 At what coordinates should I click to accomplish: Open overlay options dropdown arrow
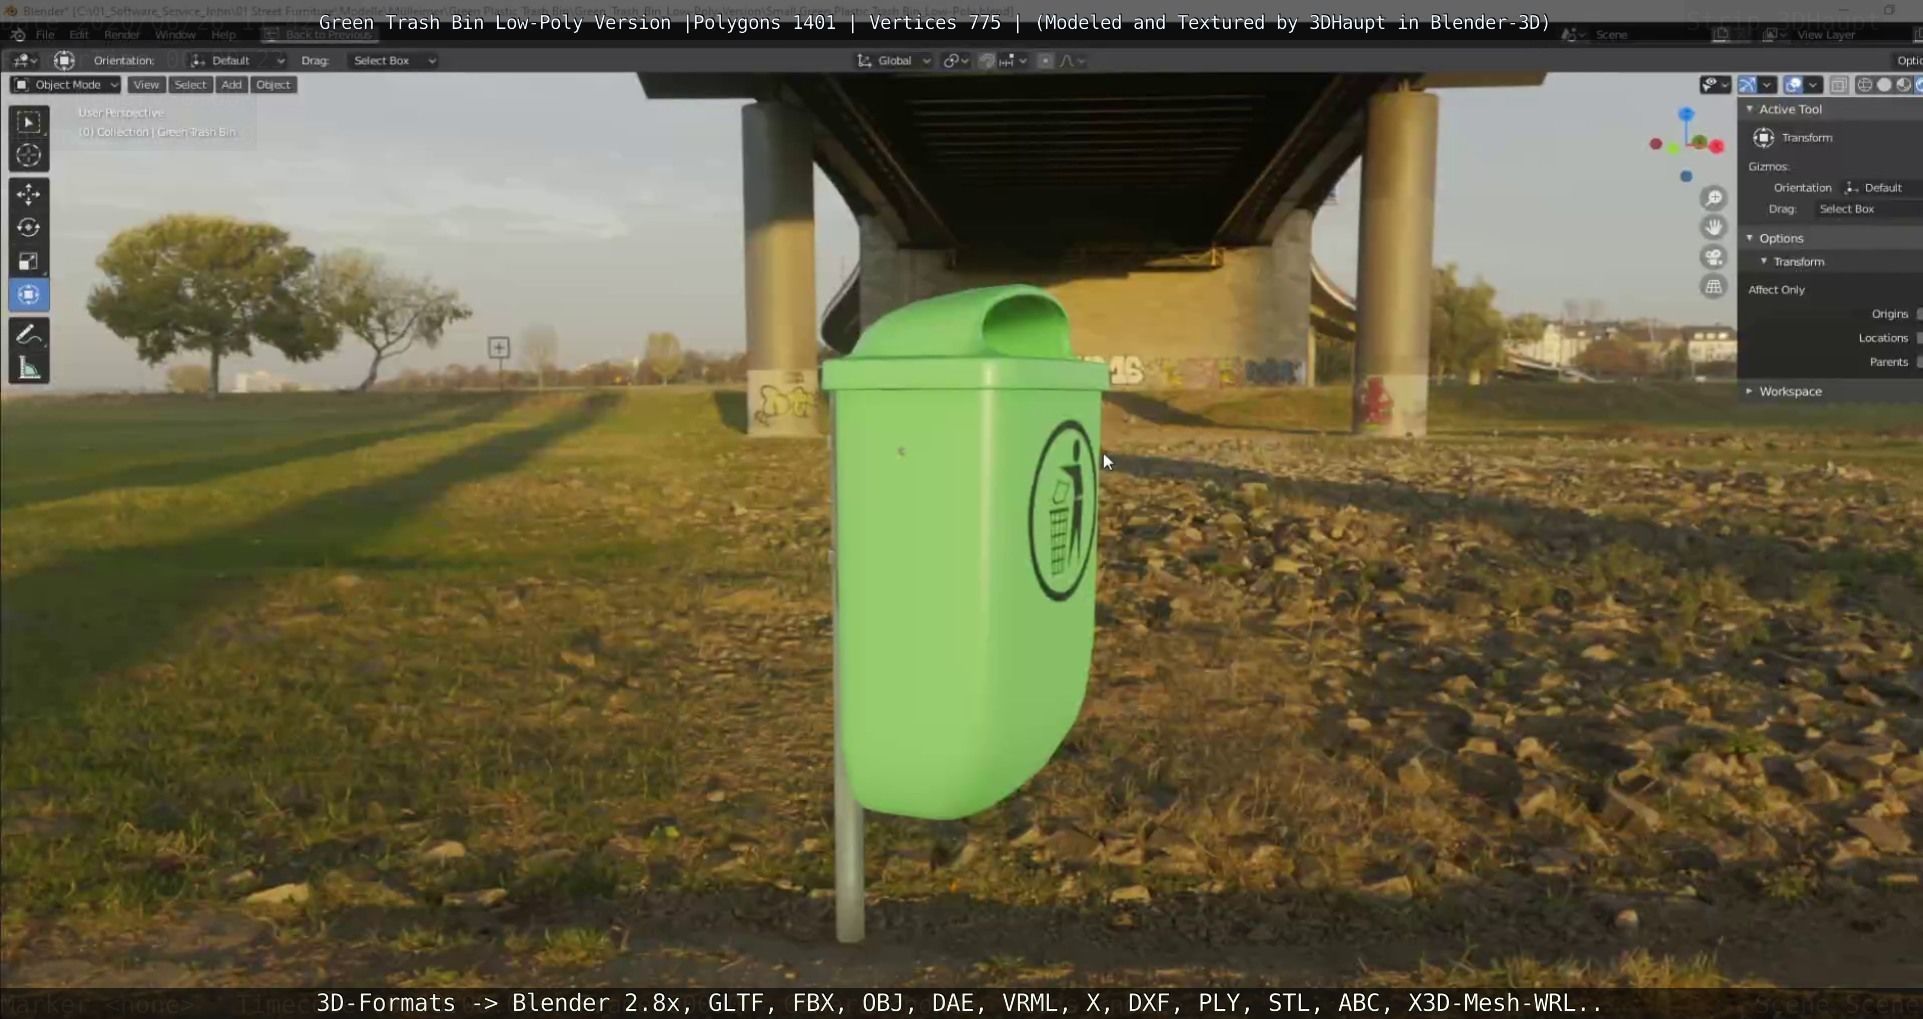(x=1813, y=85)
